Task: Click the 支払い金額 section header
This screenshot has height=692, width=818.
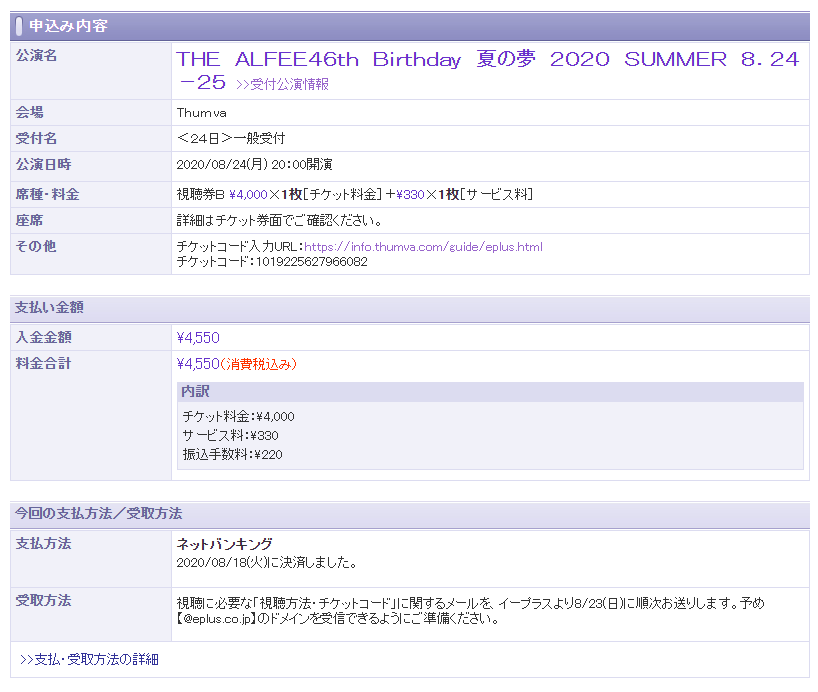Action: (x=49, y=308)
